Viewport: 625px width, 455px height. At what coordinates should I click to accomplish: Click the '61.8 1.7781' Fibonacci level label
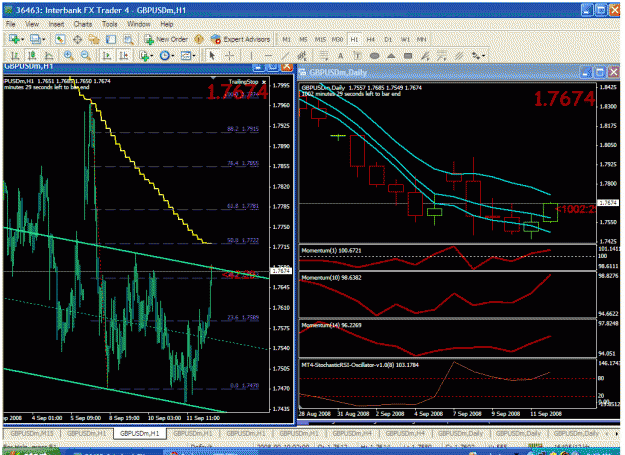tap(243, 206)
